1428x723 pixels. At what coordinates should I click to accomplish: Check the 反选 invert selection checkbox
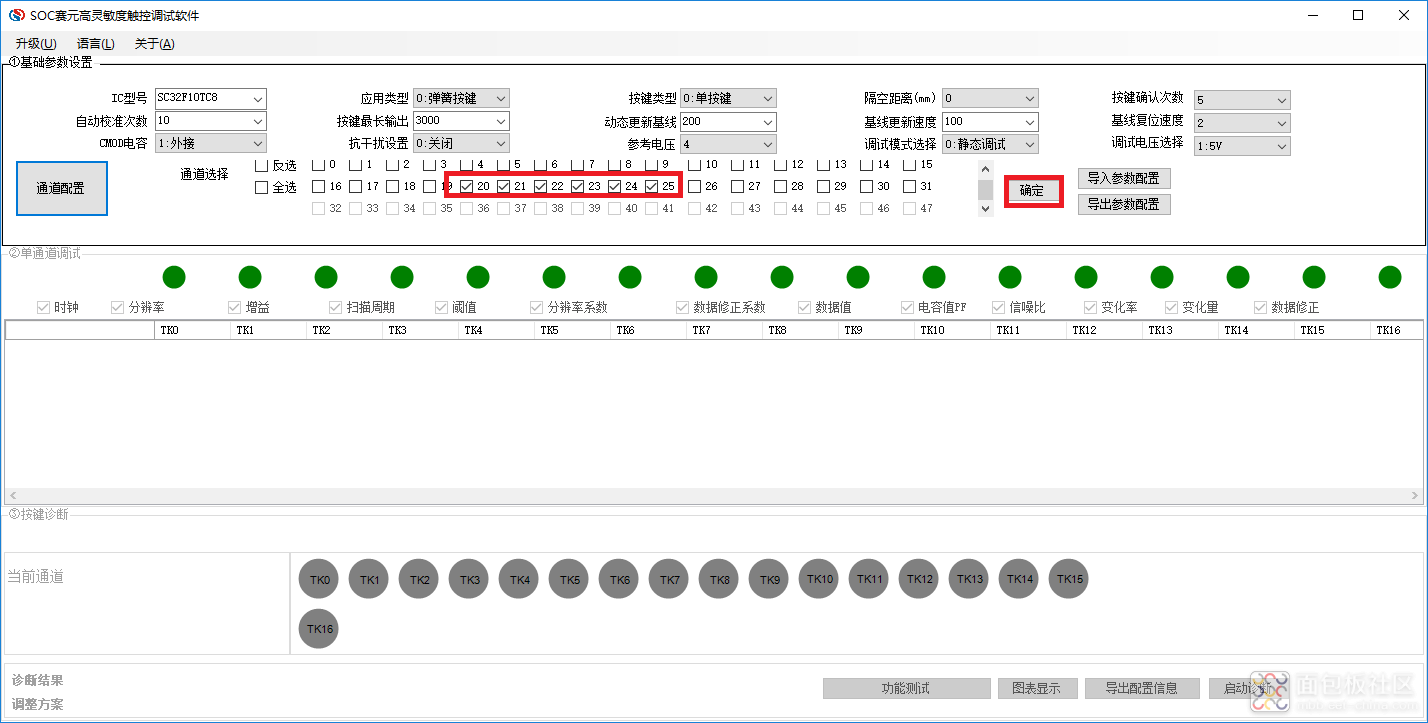tap(262, 165)
